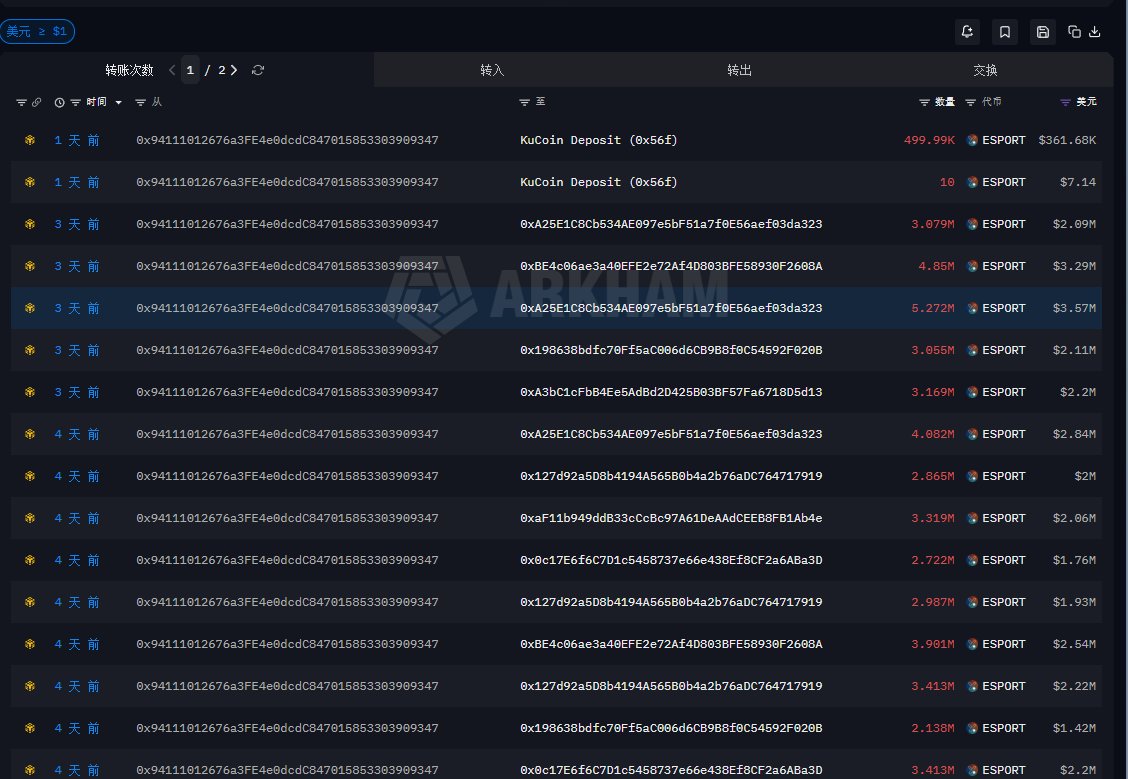Screen dimensions: 1128x779
Task: Click the 美元 ≥ $1 filter chip
Action: (37, 31)
